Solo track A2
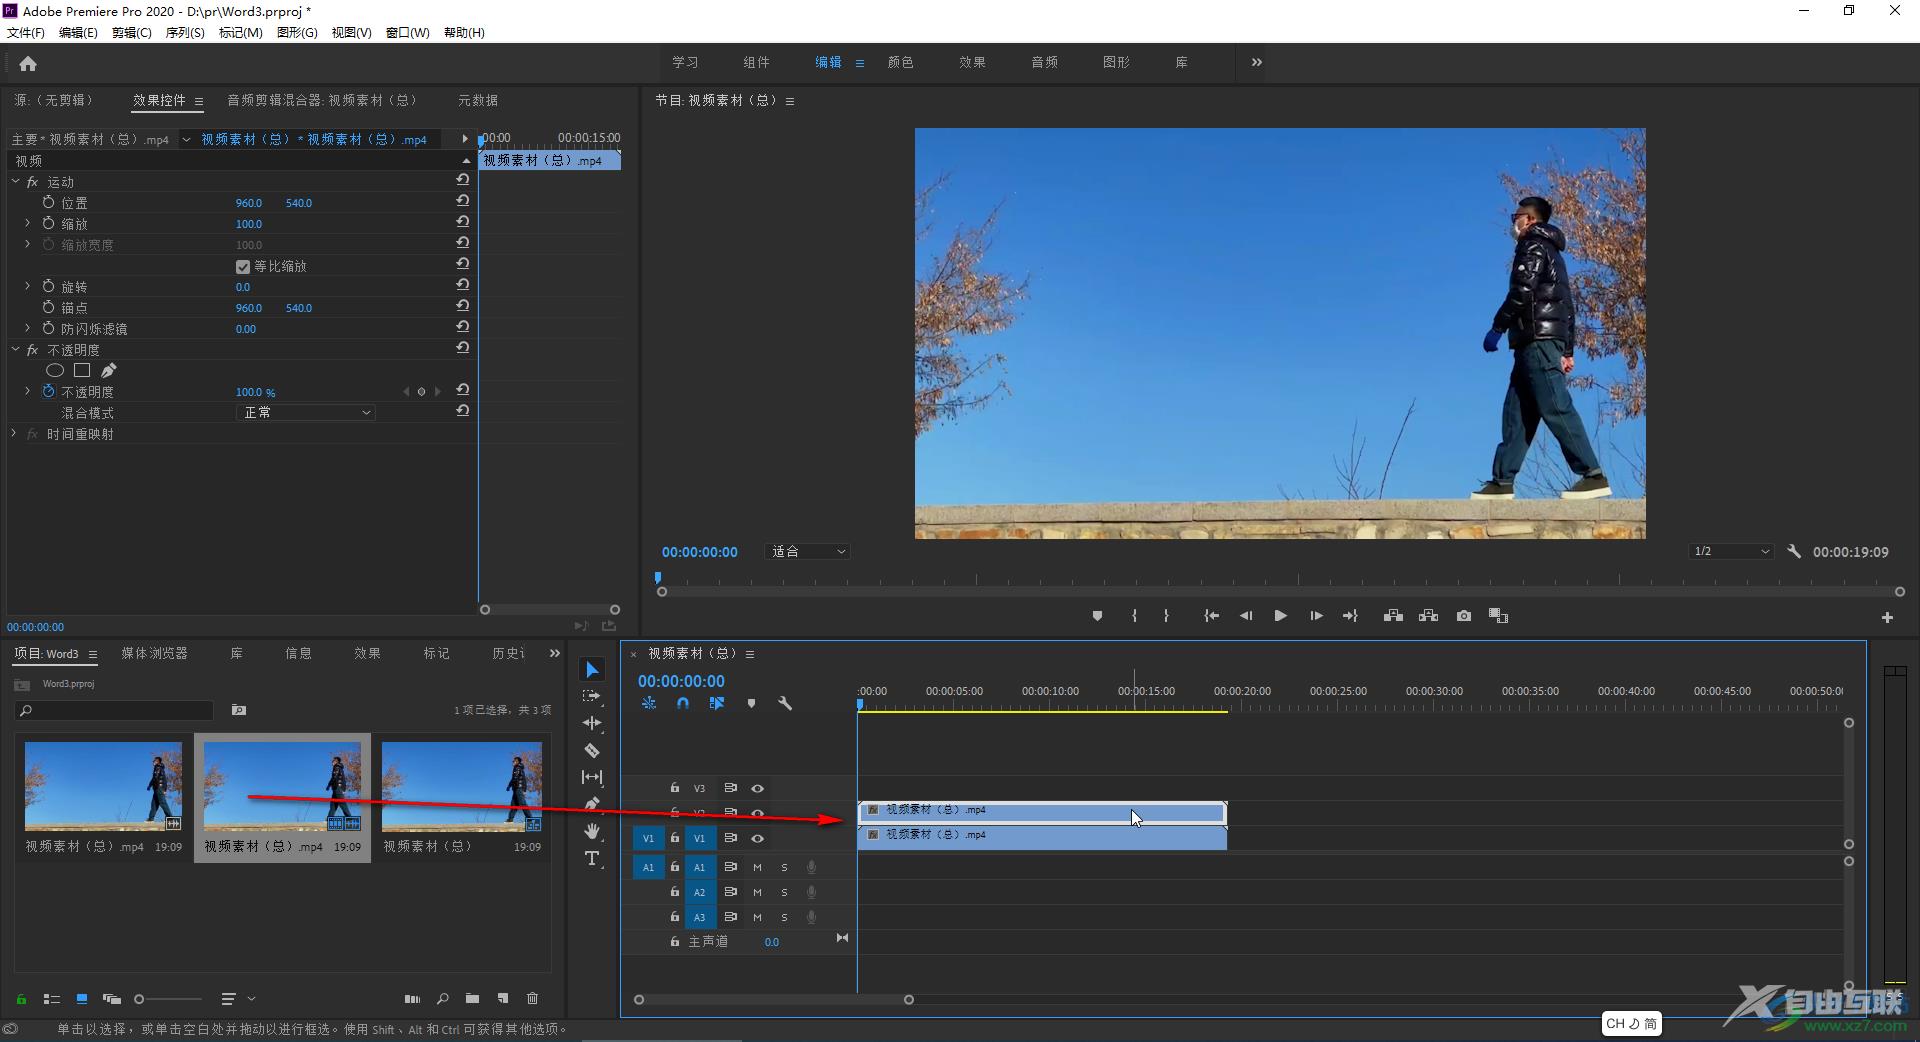The height and width of the screenshot is (1042, 1920). pyautogui.click(x=784, y=892)
